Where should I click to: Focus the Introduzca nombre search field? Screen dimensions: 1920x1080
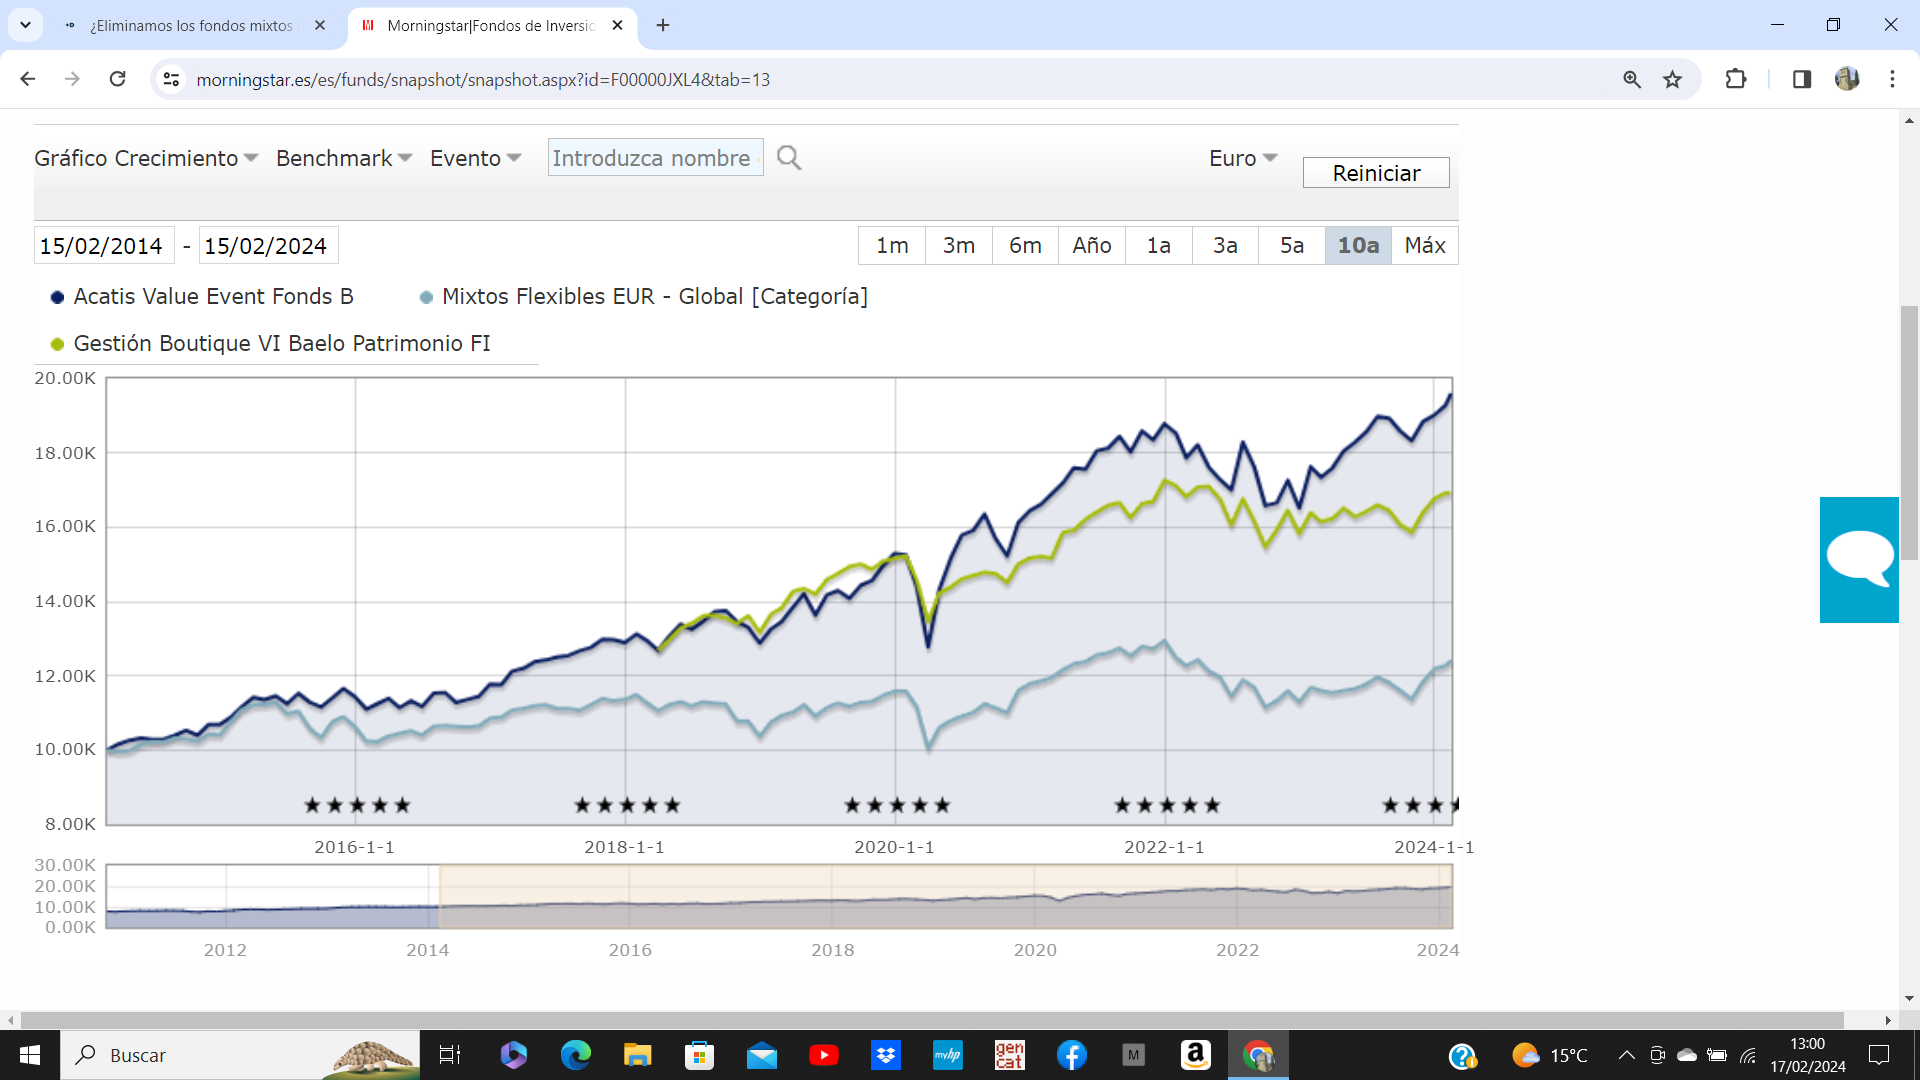(655, 158)
